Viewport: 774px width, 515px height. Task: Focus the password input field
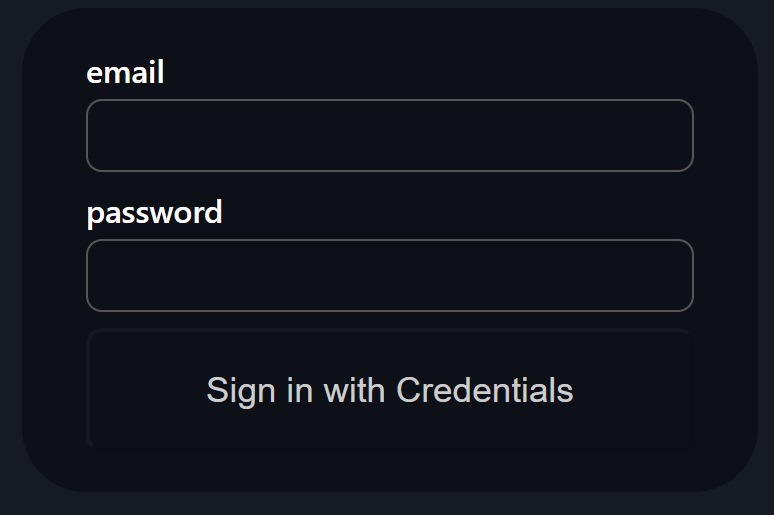point(390,275)
